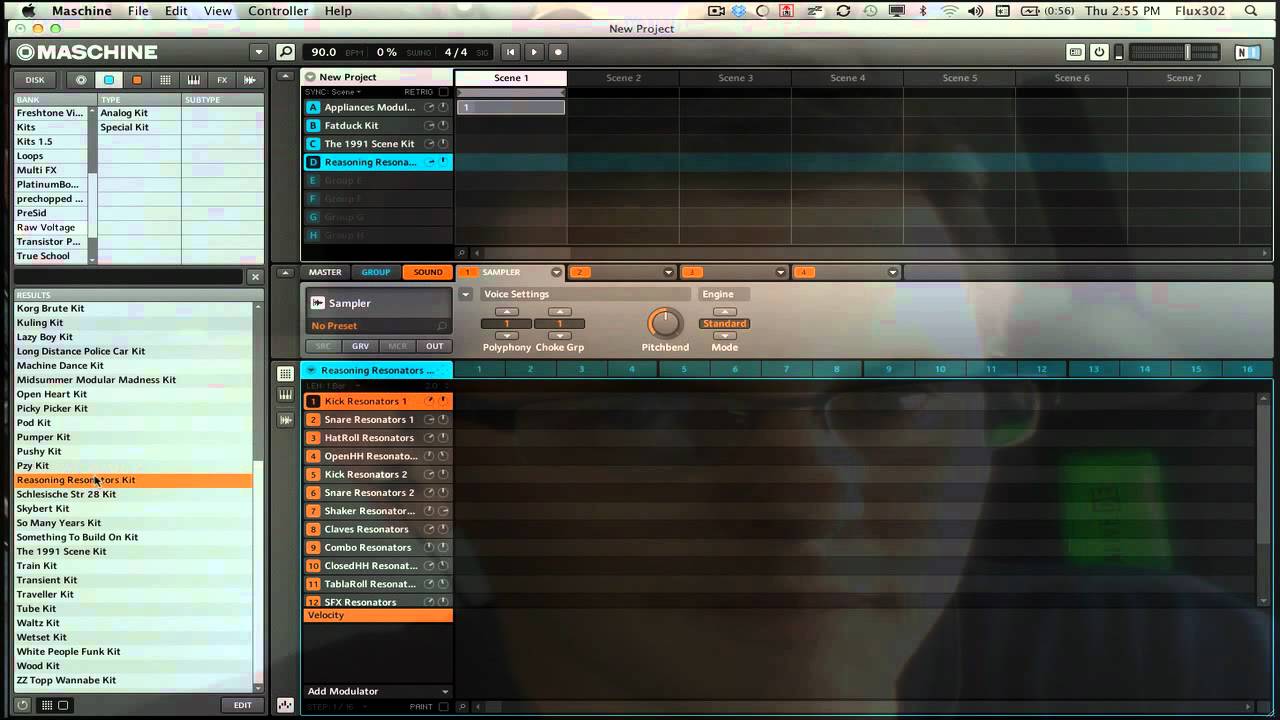The width and height of the screenshot is (1280, 720).
Task: Switch to sample waveform view in pattern editor
Action: point(285,419)
